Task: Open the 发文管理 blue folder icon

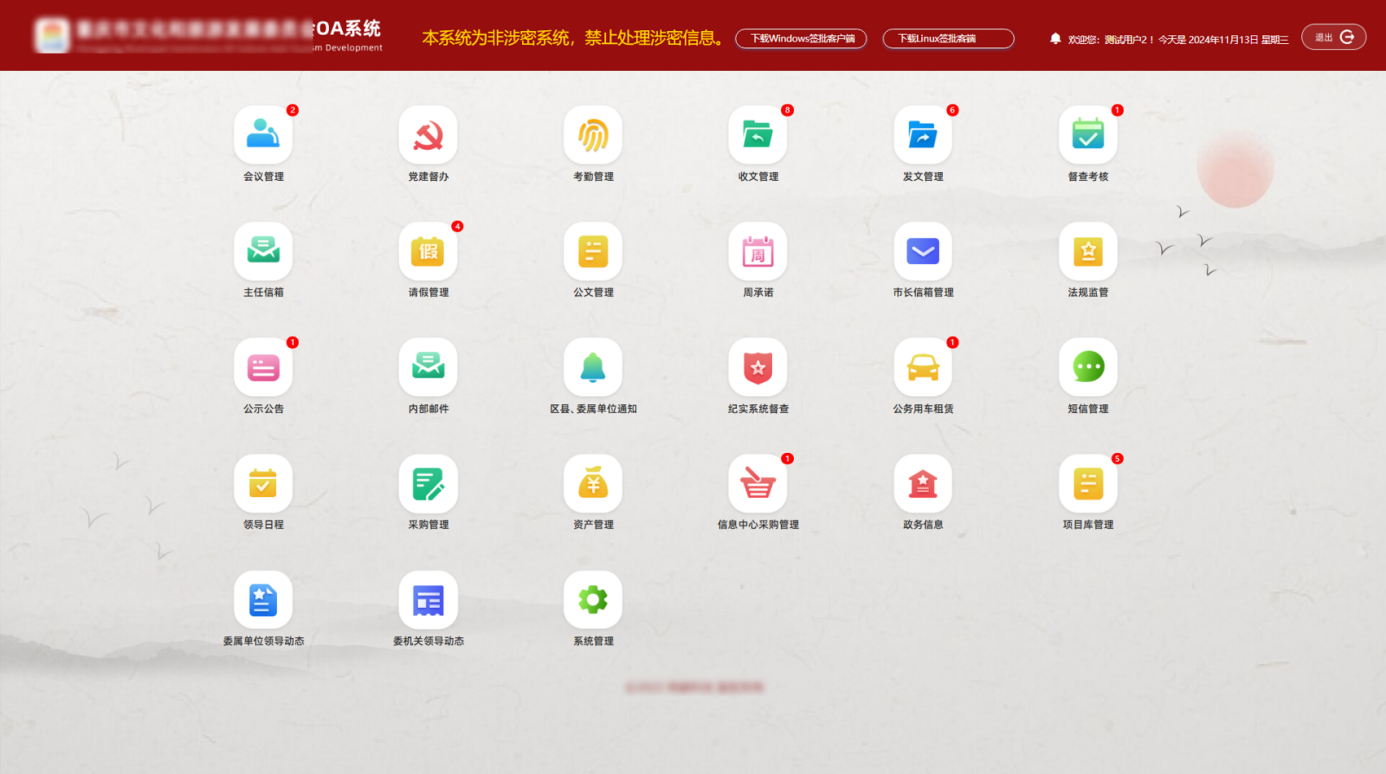Action: click(x=923, y=135)
